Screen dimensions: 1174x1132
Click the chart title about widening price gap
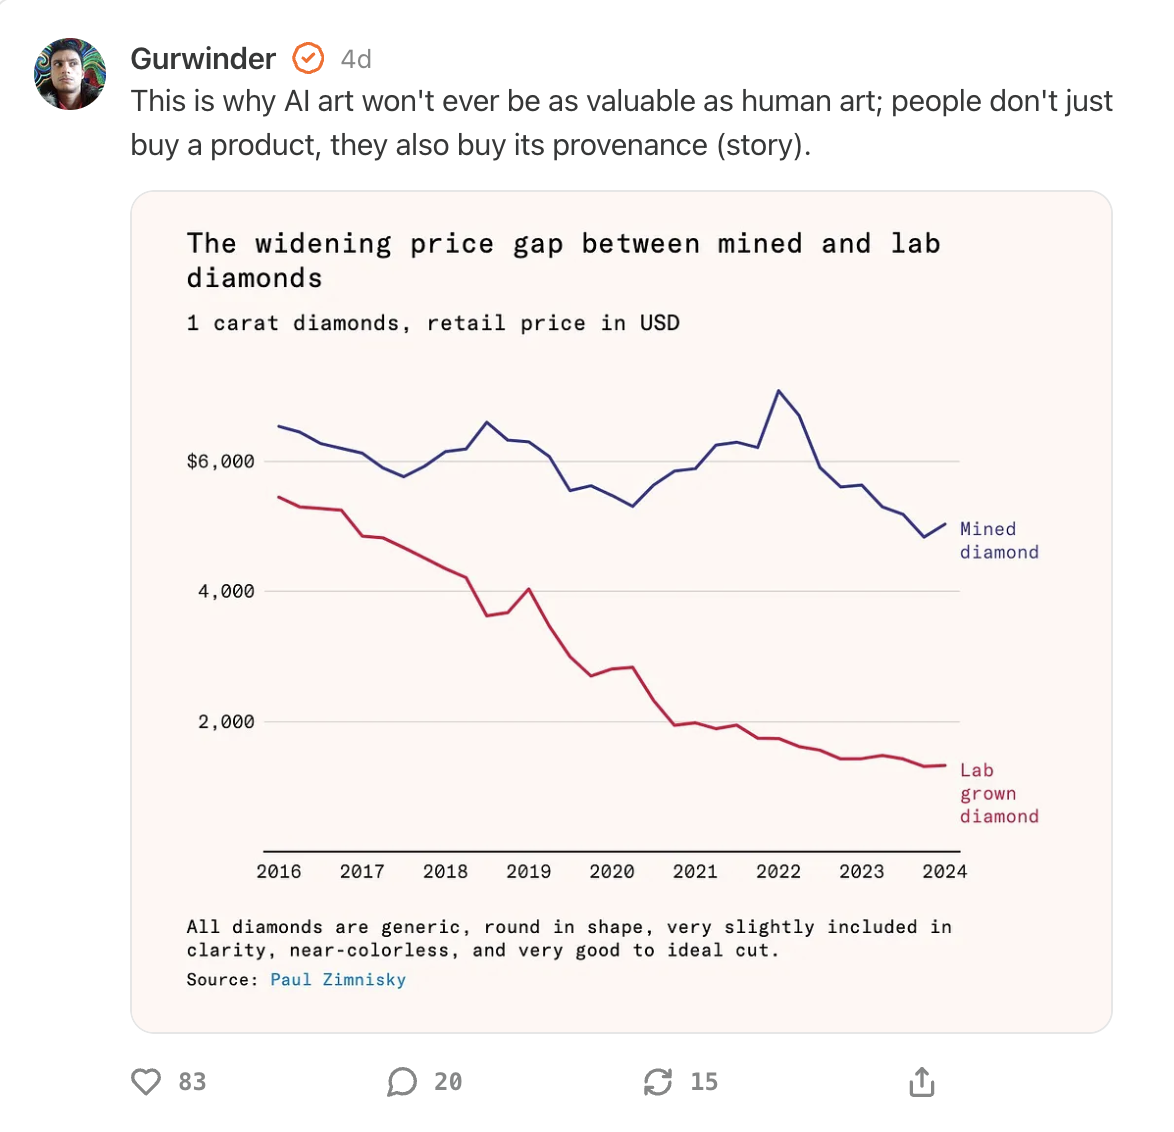click(563, 260)
